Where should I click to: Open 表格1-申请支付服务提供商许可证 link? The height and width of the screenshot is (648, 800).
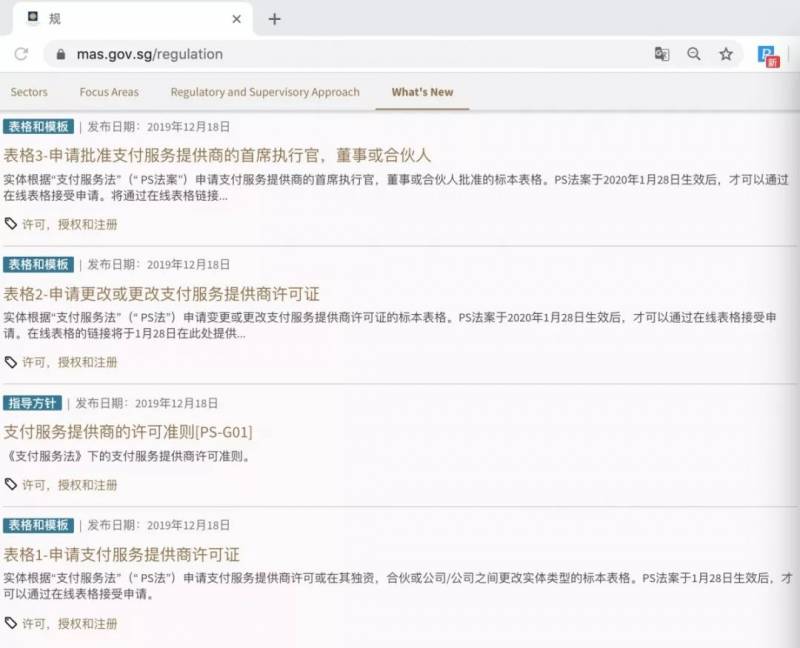coord(122,554)
